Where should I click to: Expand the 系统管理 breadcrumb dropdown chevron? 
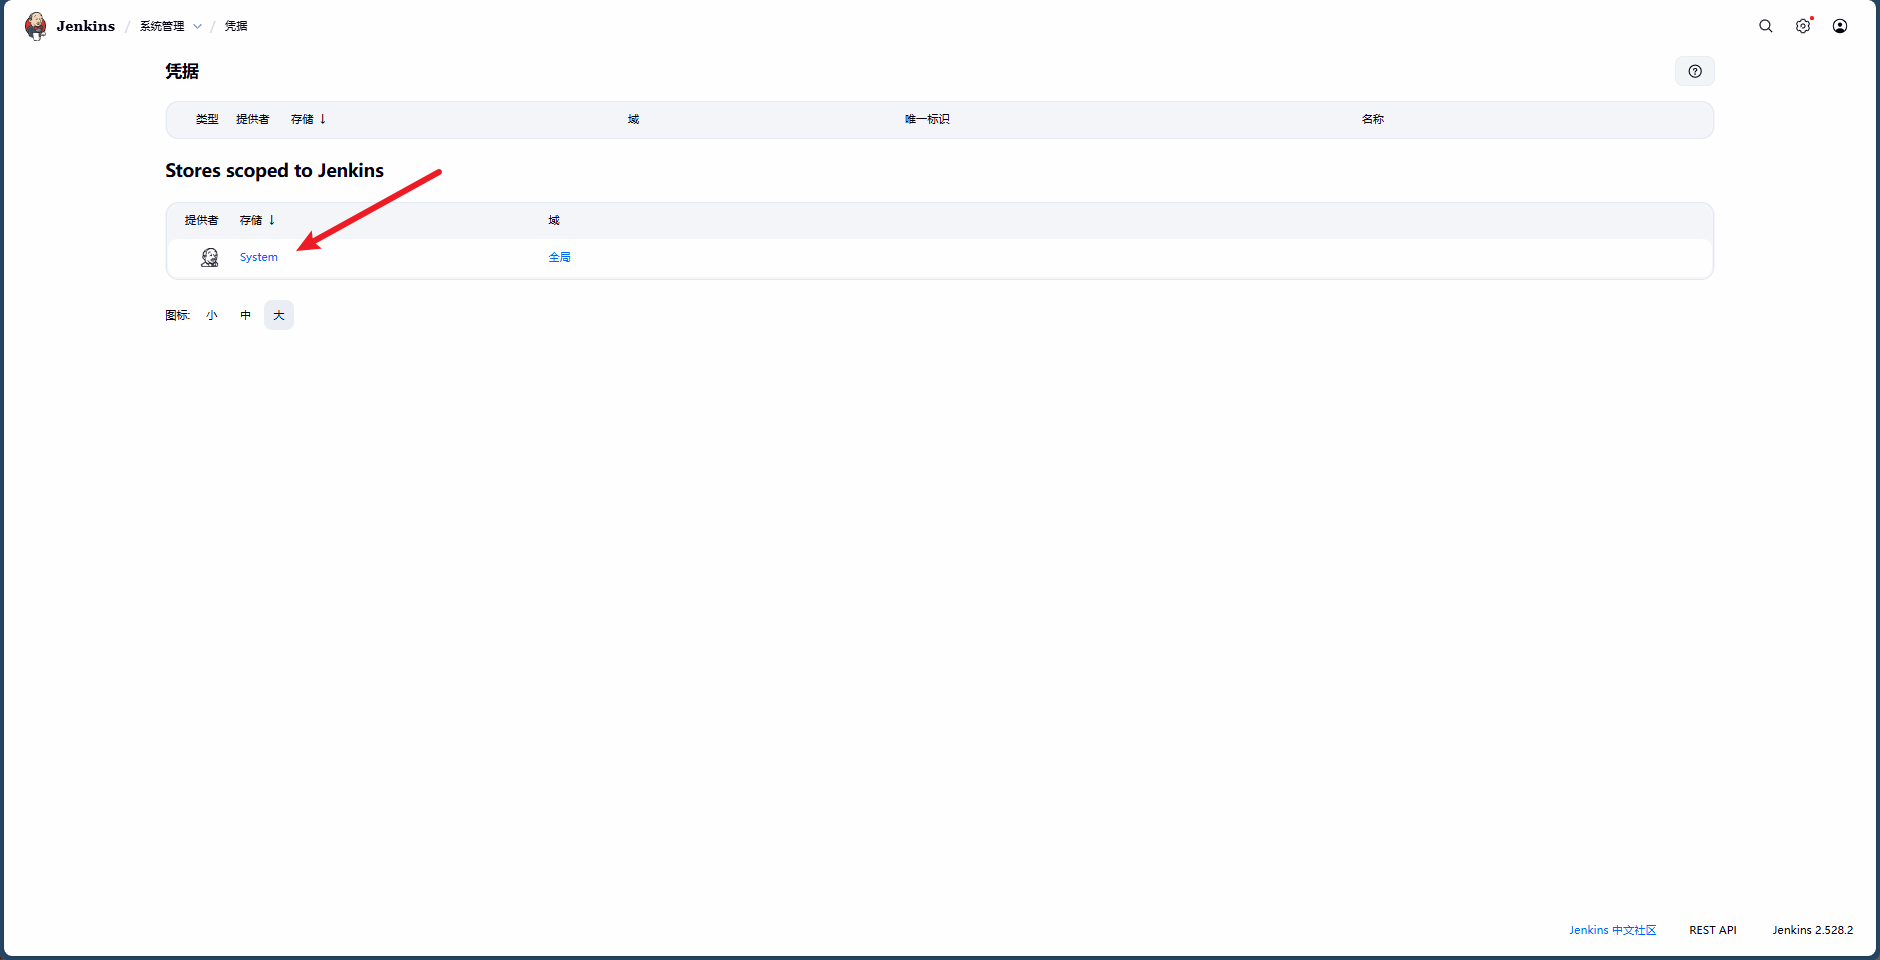tap(197, 26)
